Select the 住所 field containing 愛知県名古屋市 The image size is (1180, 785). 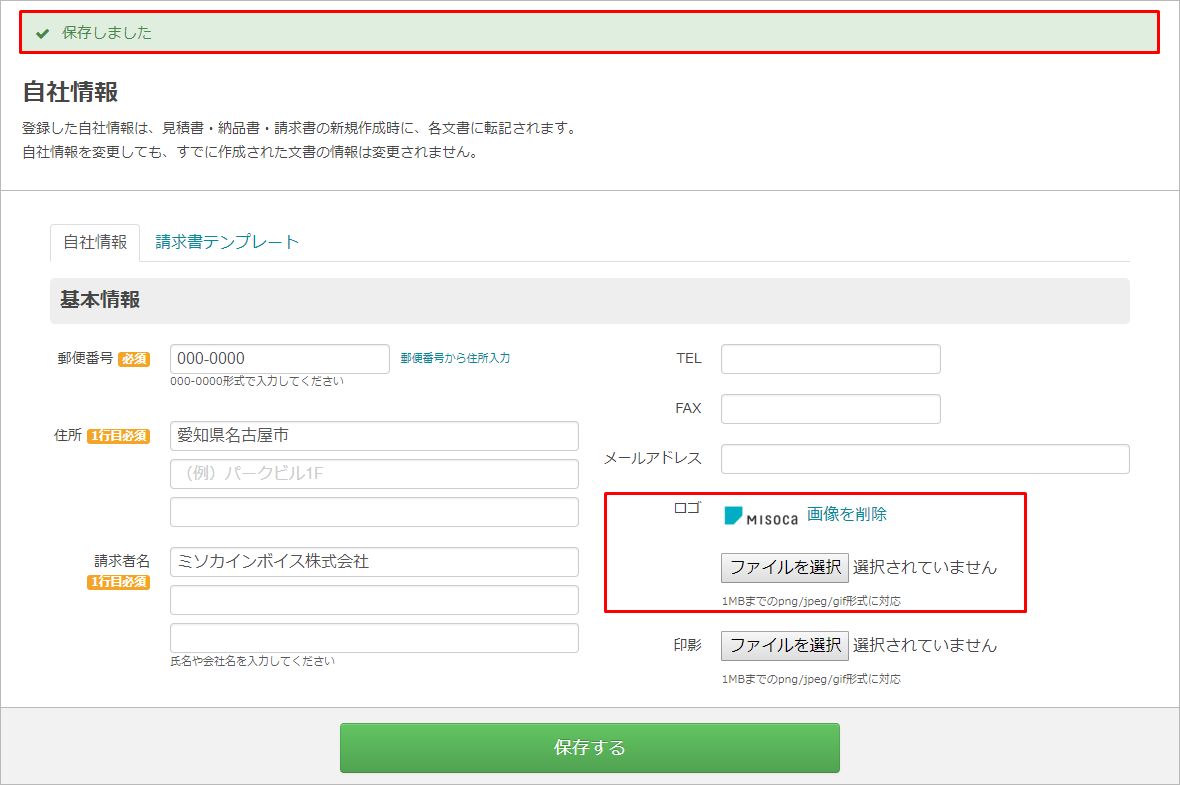point(374,436)
